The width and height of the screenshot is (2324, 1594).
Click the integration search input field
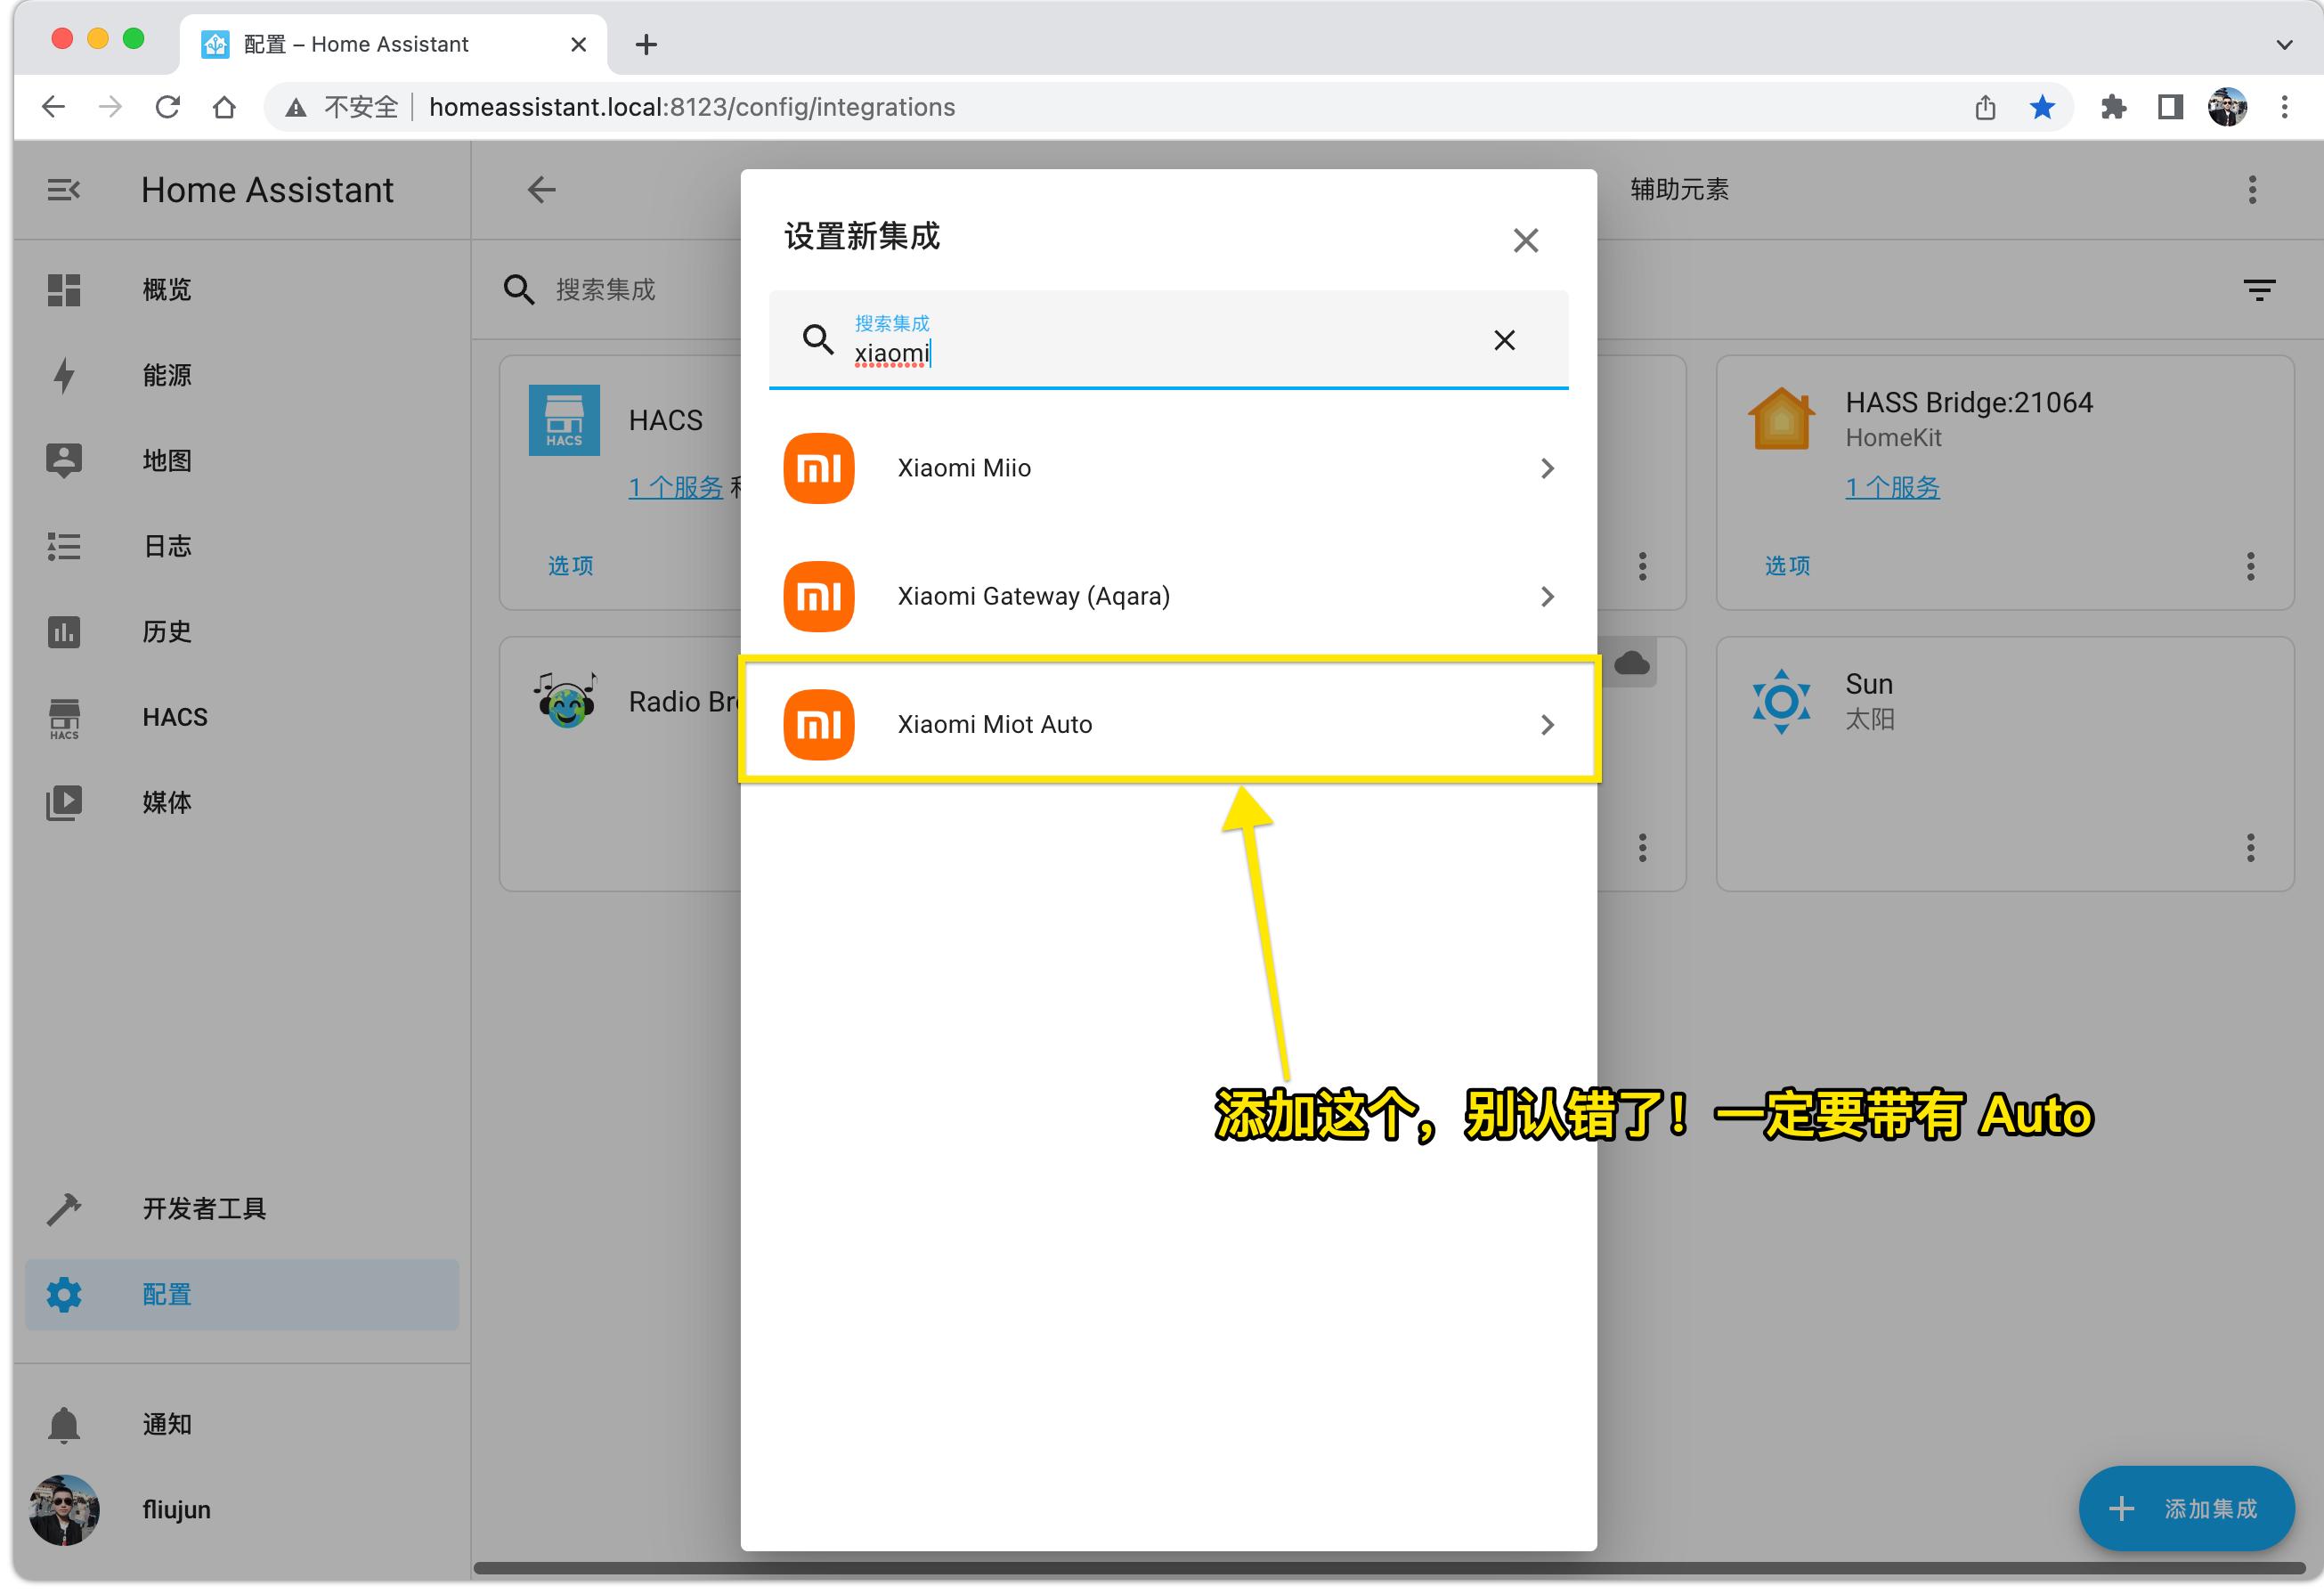[1150, 353]
